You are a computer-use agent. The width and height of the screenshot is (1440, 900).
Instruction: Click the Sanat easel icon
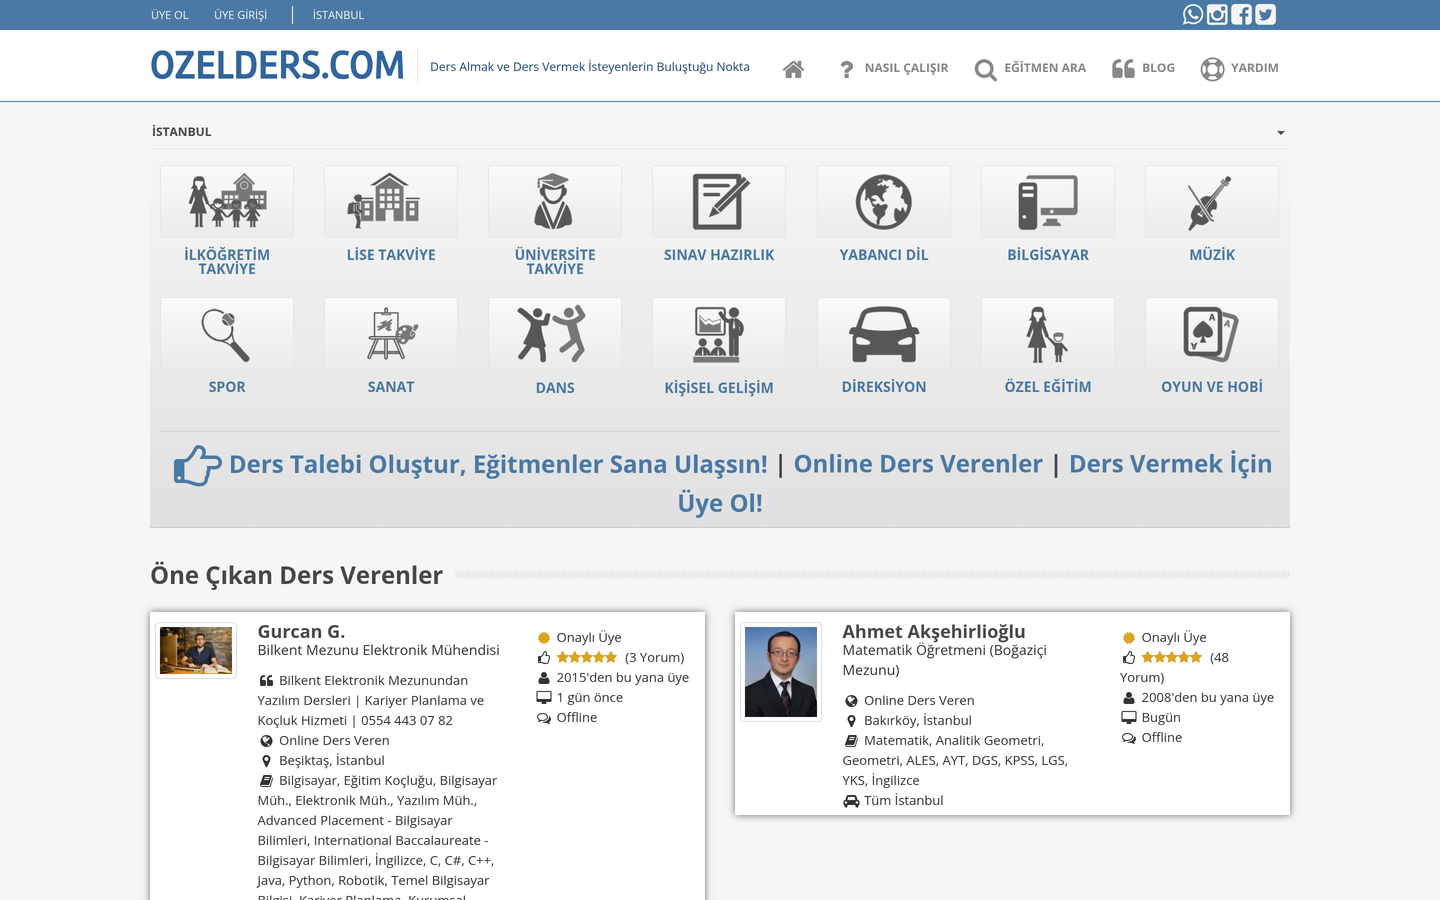[391, 334]
